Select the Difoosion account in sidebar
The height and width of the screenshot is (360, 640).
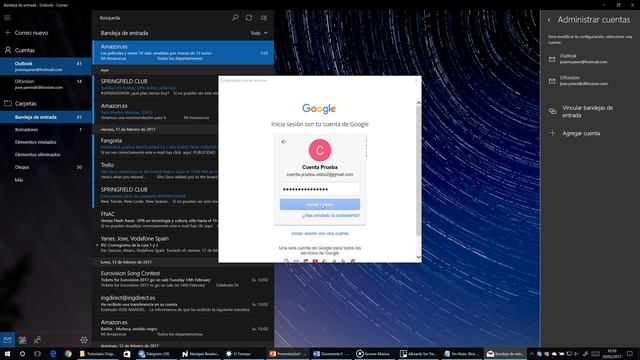pyautogui.click(x=46, y=84)
